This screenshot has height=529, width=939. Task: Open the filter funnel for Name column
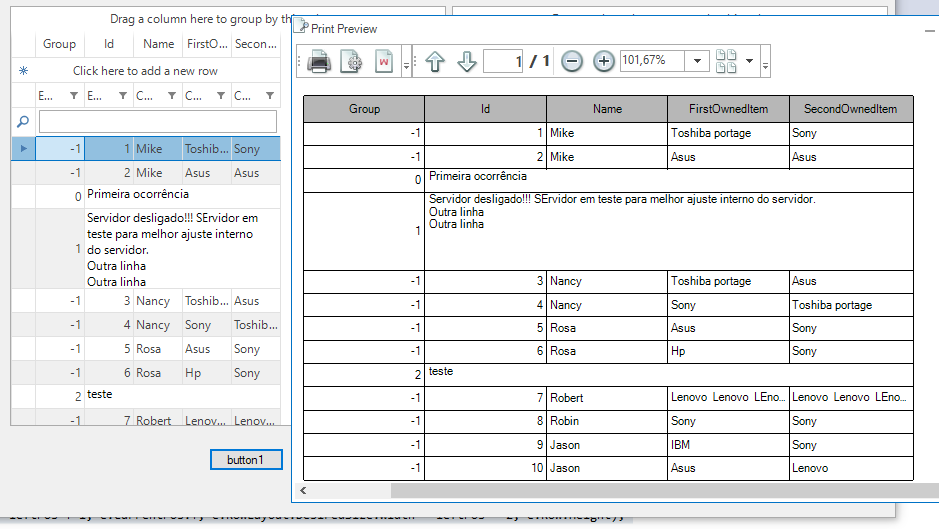171,96
